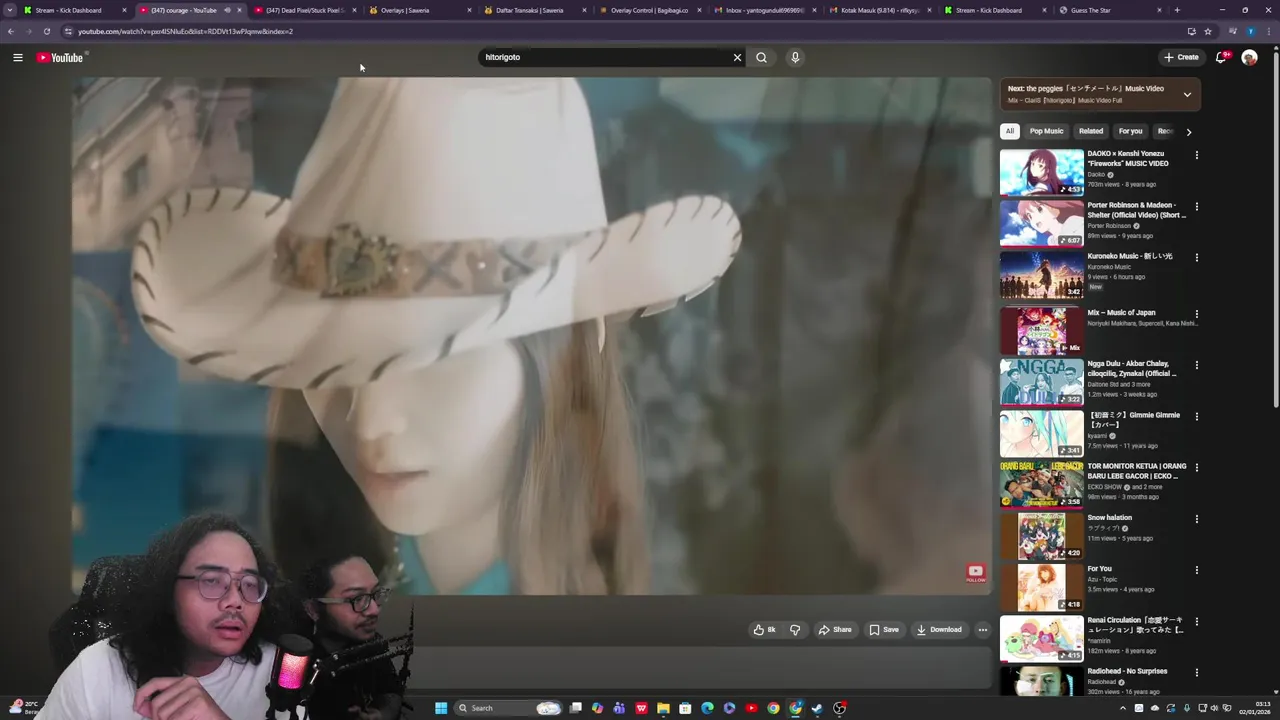Open the YouTube app in the taskbar
This screenshot has height=720, width=1280.
point(751,708)
